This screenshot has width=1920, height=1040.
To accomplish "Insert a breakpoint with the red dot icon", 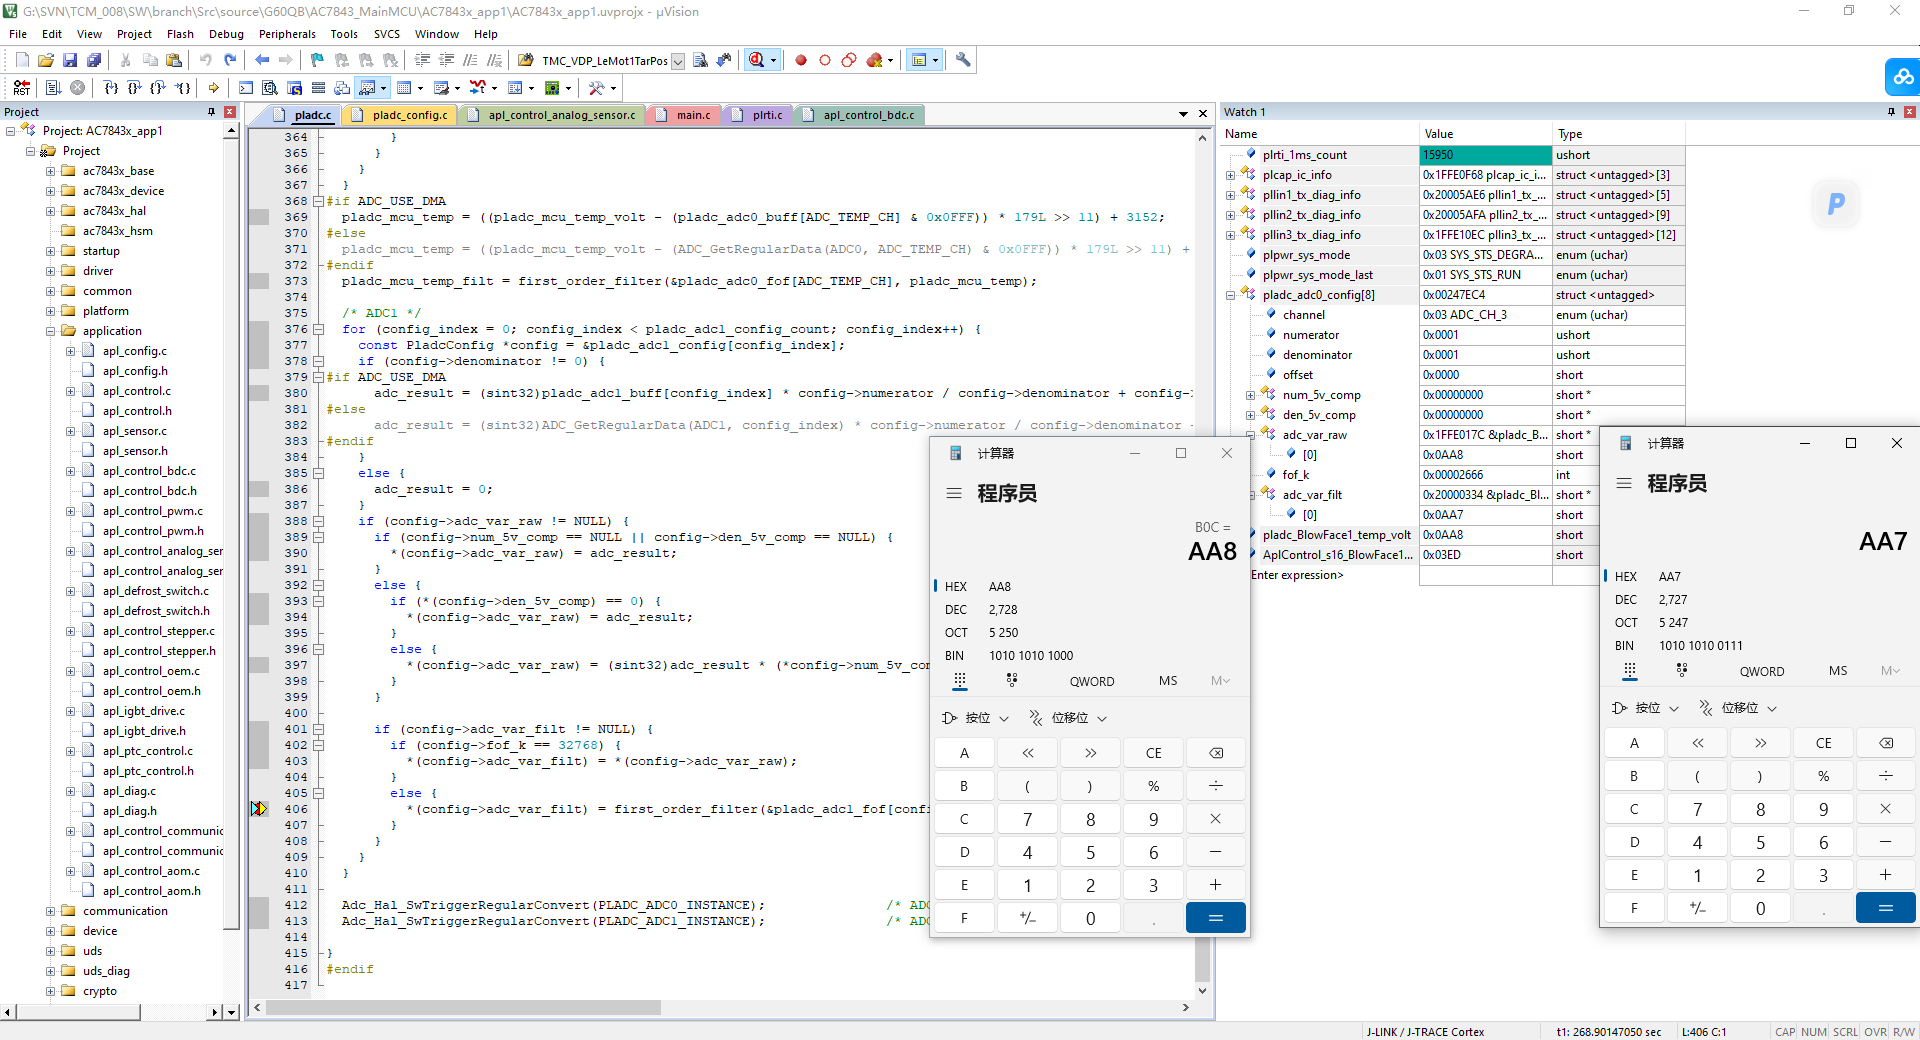I will [801, 60].
